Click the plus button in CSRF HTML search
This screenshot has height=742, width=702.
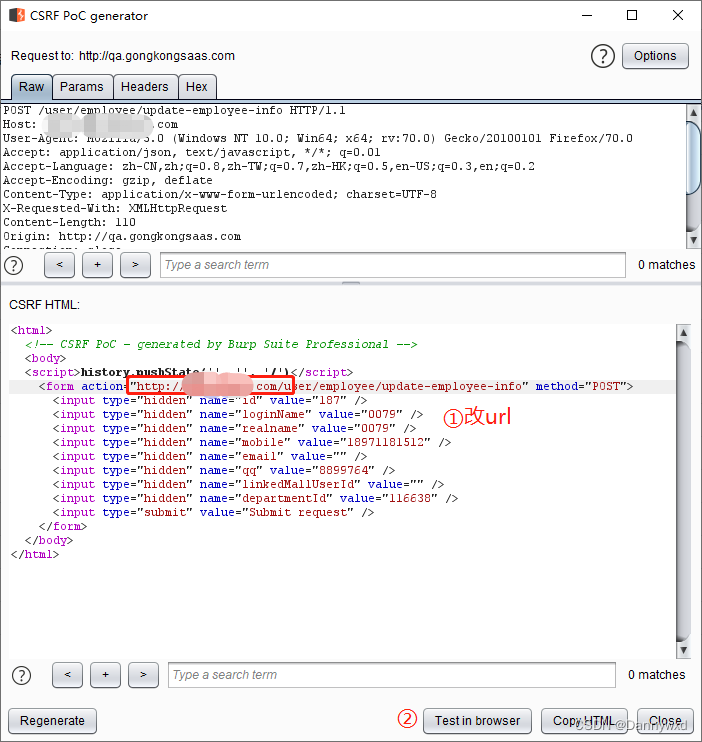point(105,675)
